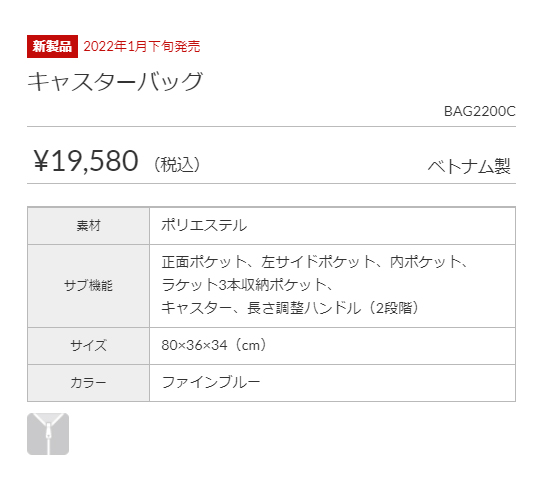This screenshot has width=551, height=479.
Task: Click the ベトナム製 origin label
Action: tap(469, 166)
